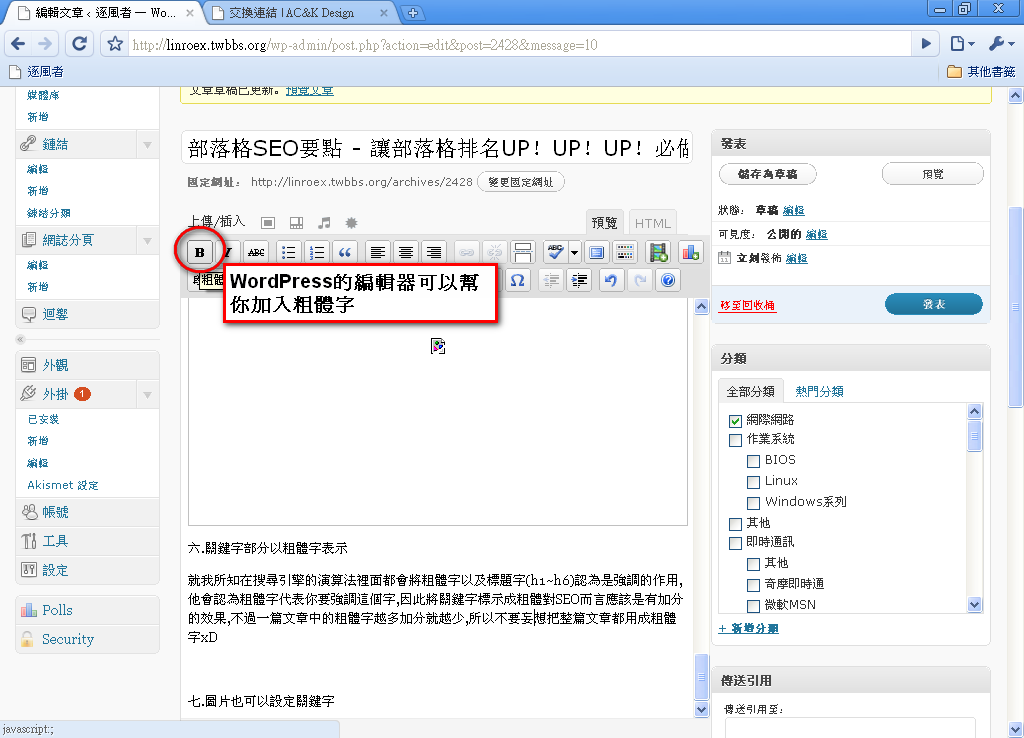The image size is (1024, 738).
Task: Click the film strip video insert icon
Action: tap(658, 252)
